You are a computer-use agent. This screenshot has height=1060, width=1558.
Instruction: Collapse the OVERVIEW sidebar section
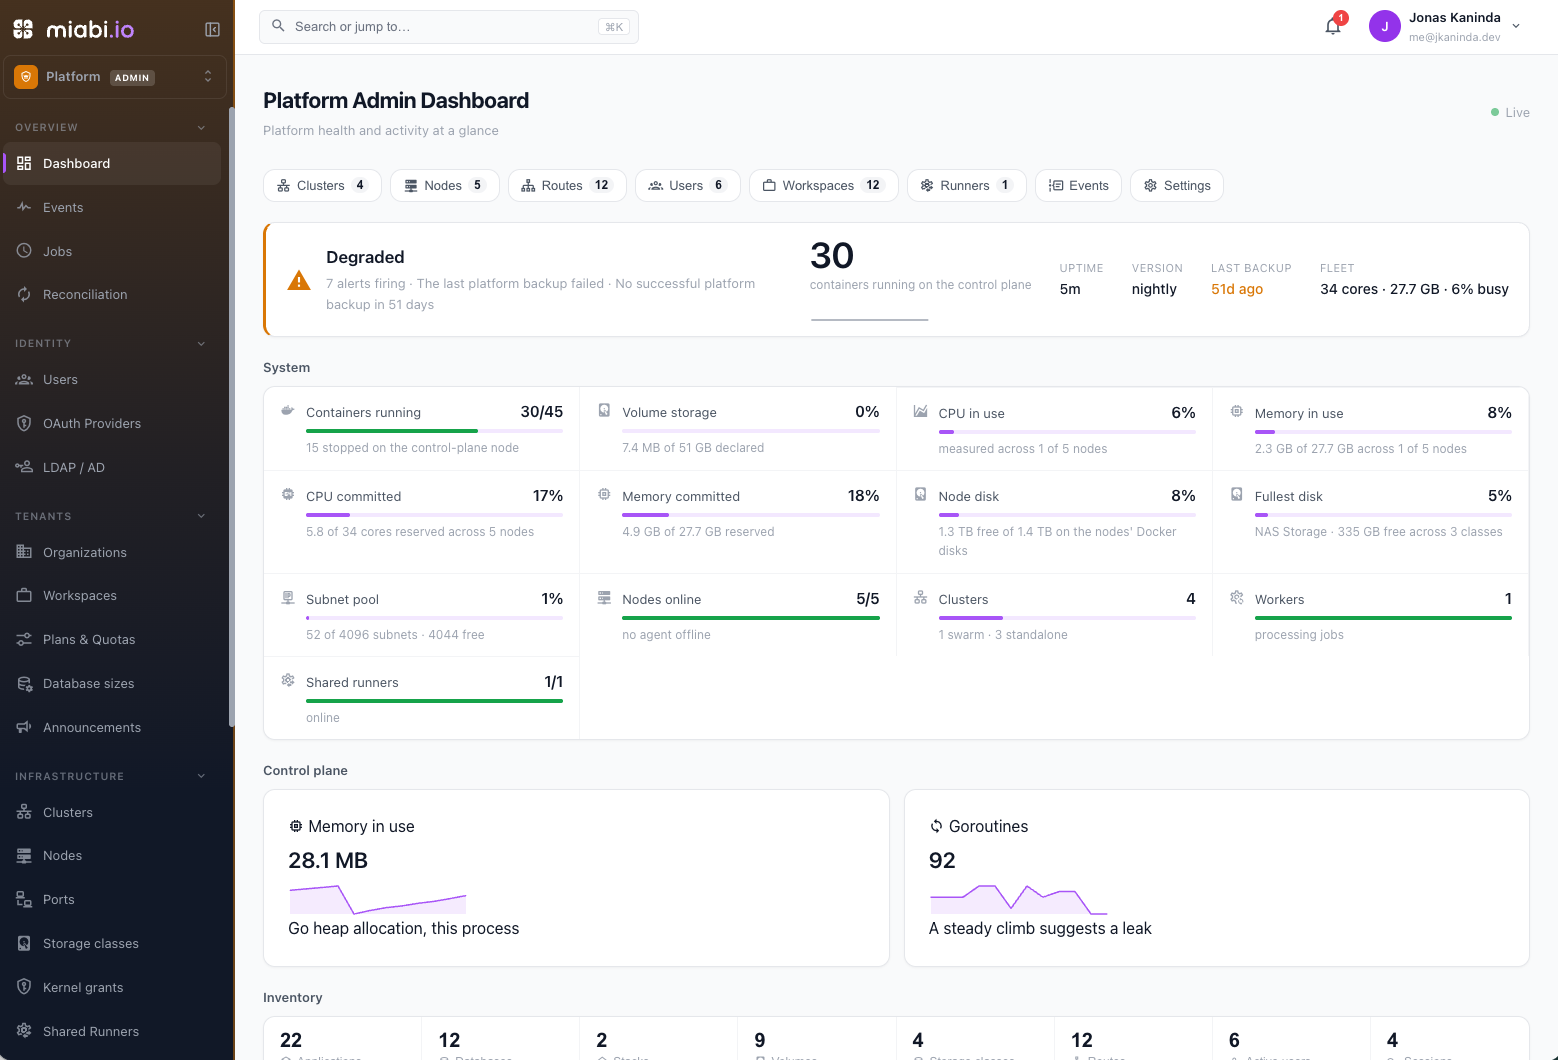coord(201,127)
